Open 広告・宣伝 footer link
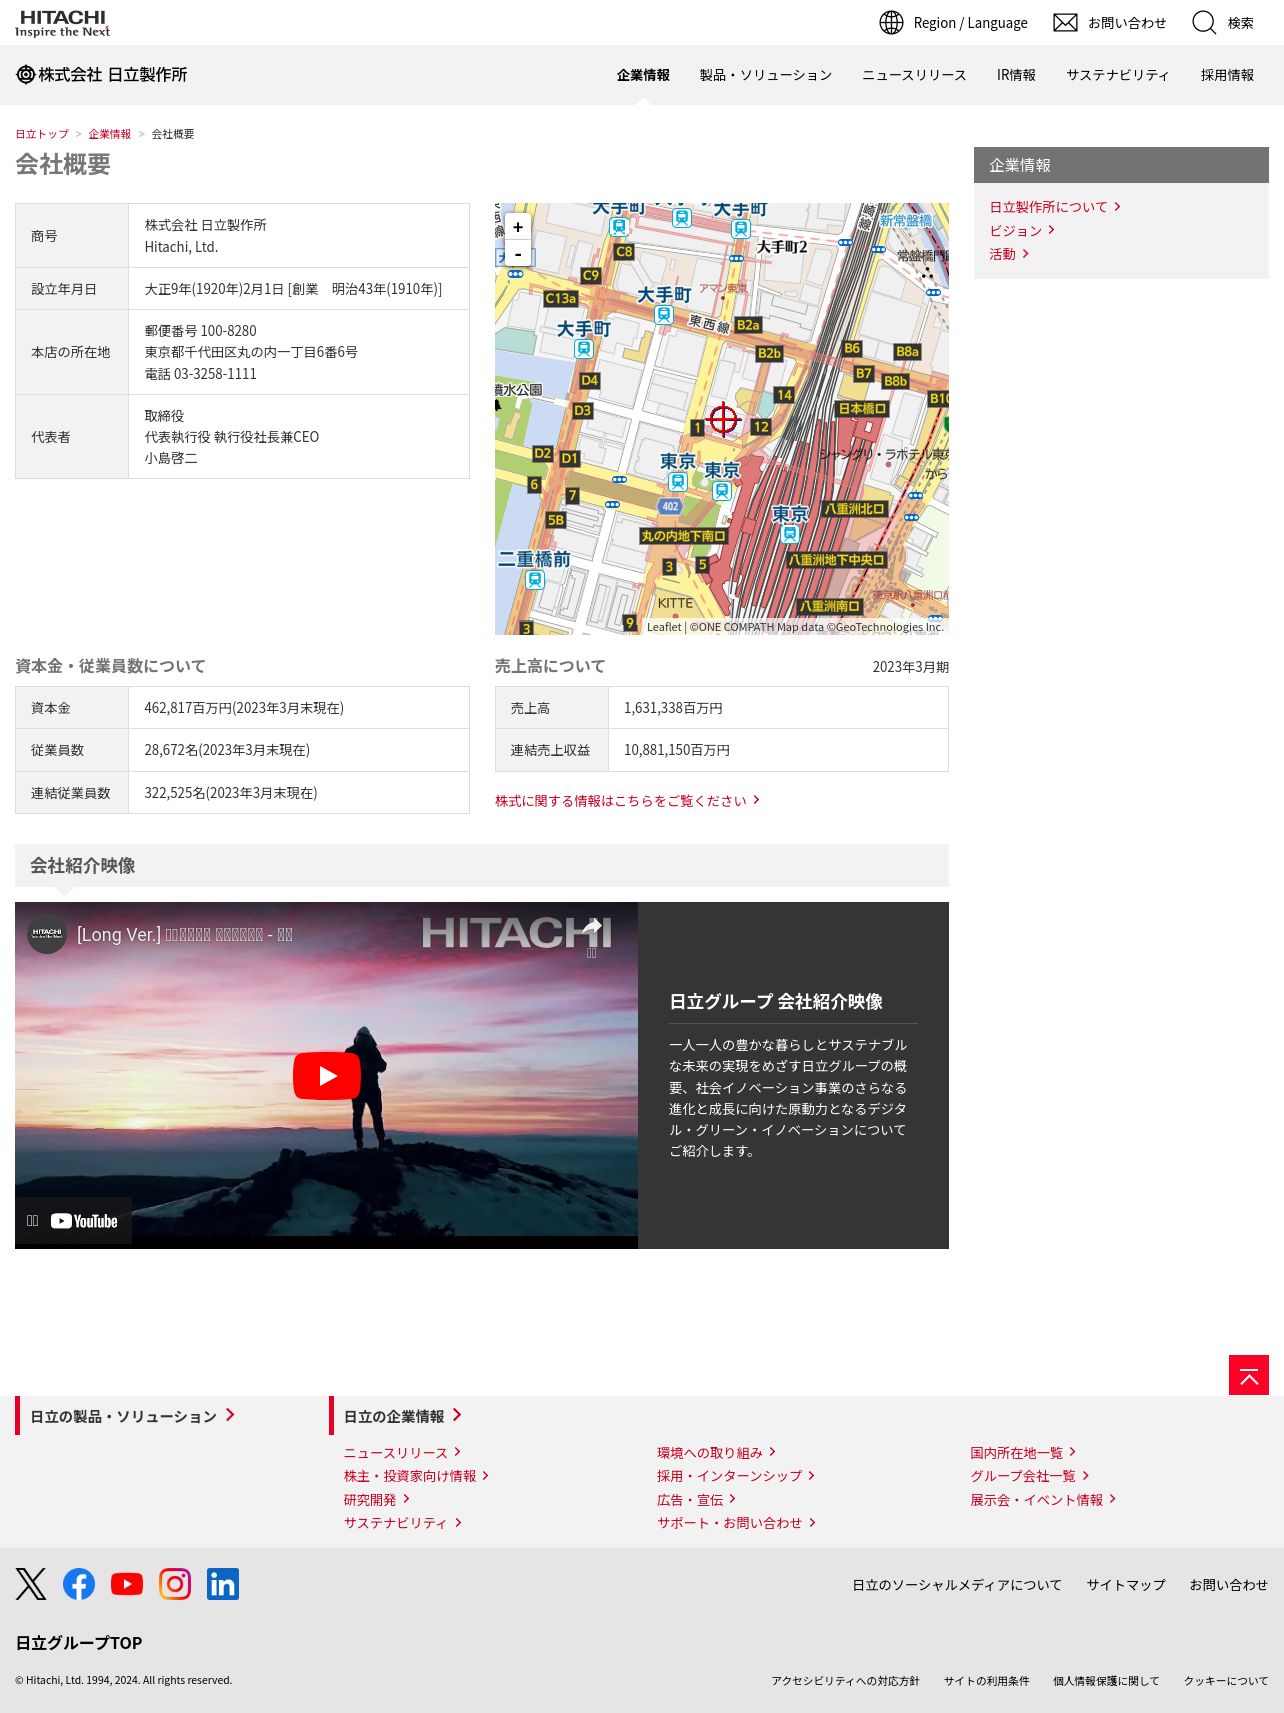 pyautogui.click(x=696, y=1500)
